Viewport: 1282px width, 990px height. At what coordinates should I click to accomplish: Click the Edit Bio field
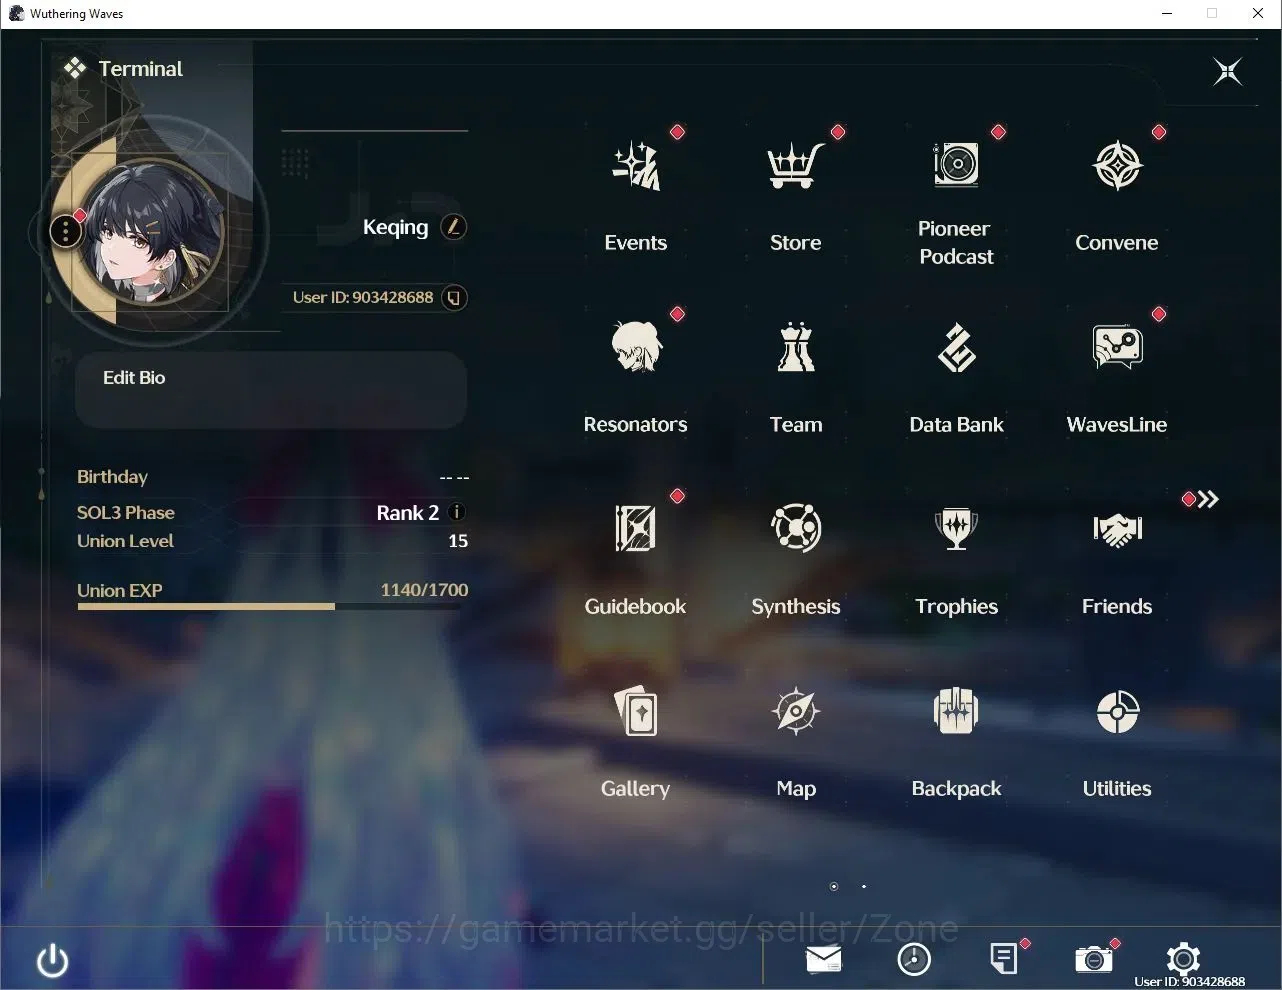pyautogui.click(x=271, y=390)
